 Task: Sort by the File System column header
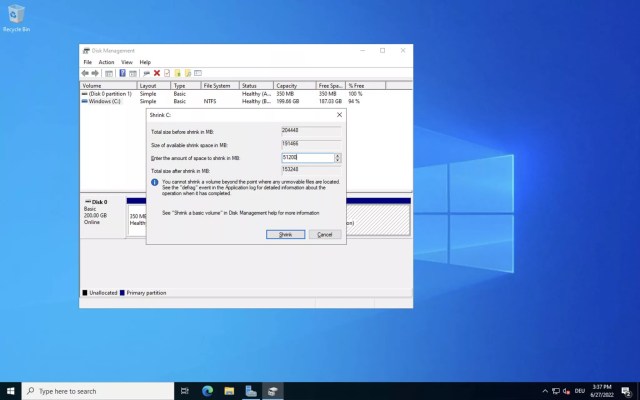click(x=220, y=86)
